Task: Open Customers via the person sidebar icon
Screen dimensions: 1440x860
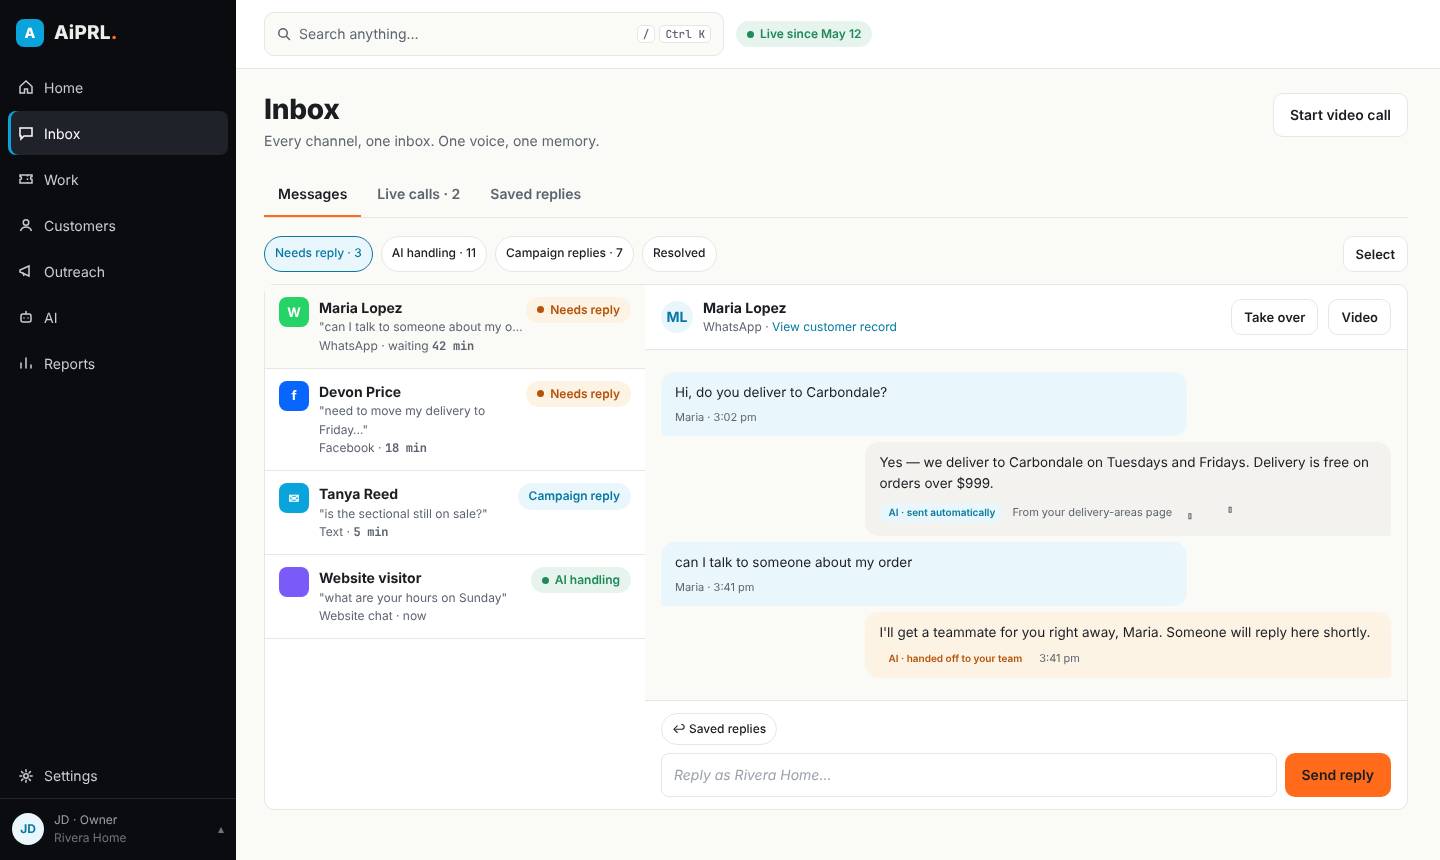Action: 26,226
